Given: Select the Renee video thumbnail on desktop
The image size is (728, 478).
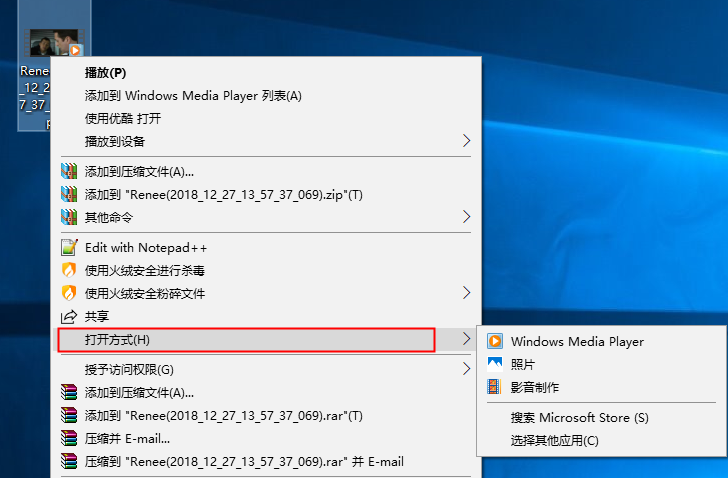Looking at the screenshot, I should [x=55, y=43].
